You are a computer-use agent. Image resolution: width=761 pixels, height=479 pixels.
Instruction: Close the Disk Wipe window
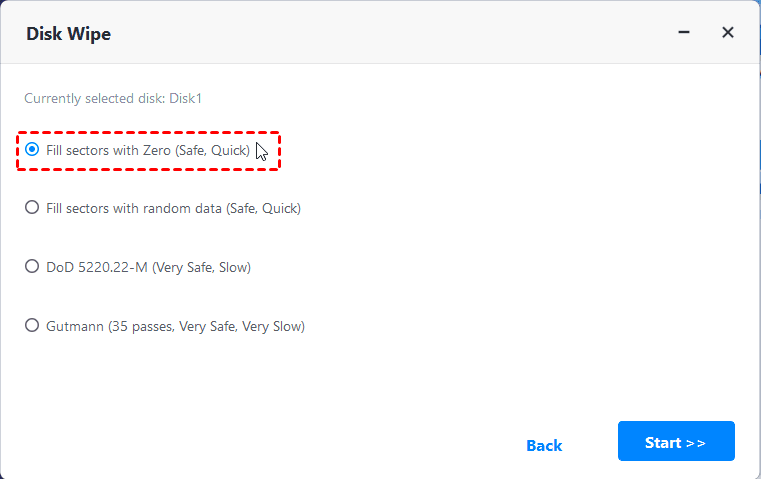coord(728,33)
